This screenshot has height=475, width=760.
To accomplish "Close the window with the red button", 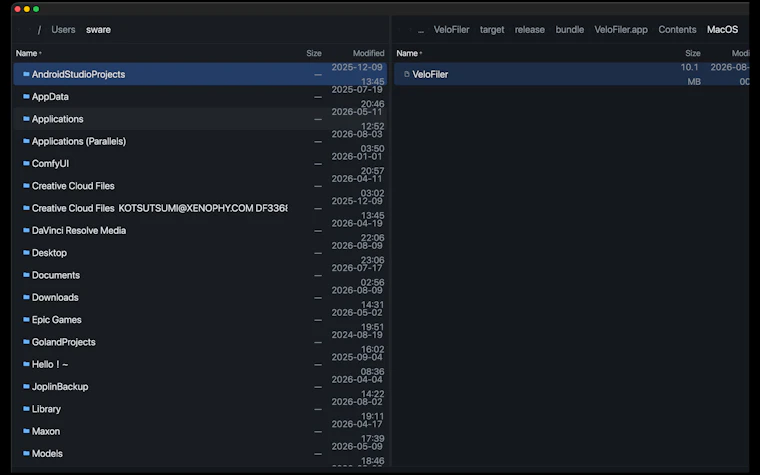I will pos(17,9).
